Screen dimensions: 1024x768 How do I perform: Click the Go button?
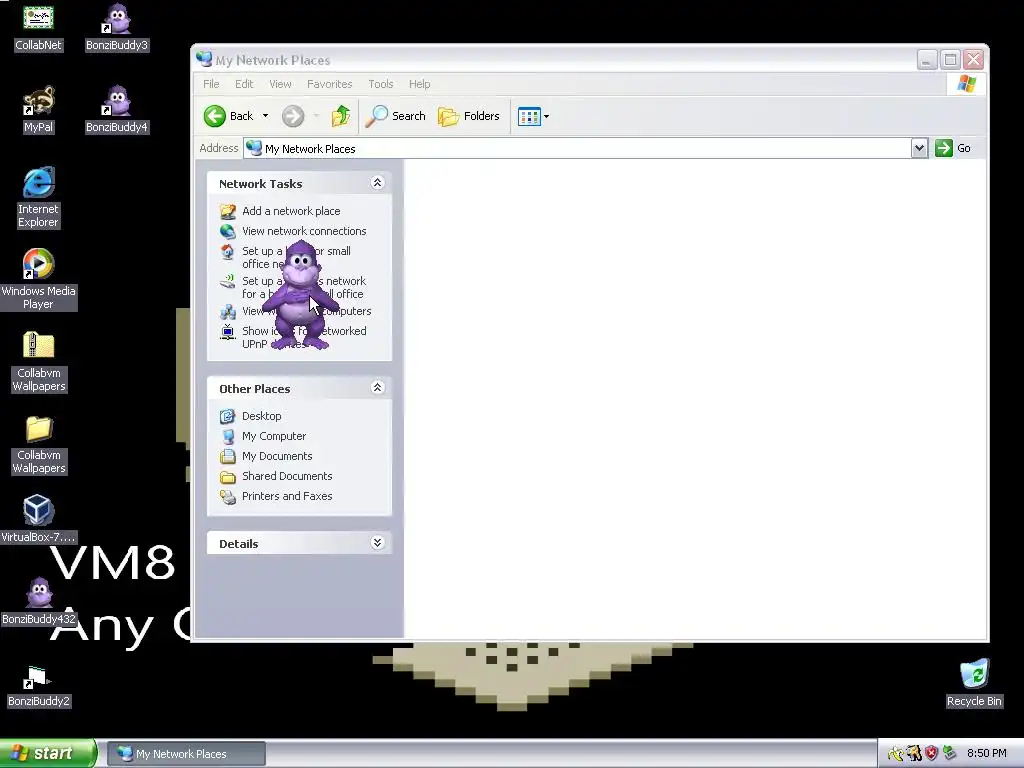[x=953, y=148]
